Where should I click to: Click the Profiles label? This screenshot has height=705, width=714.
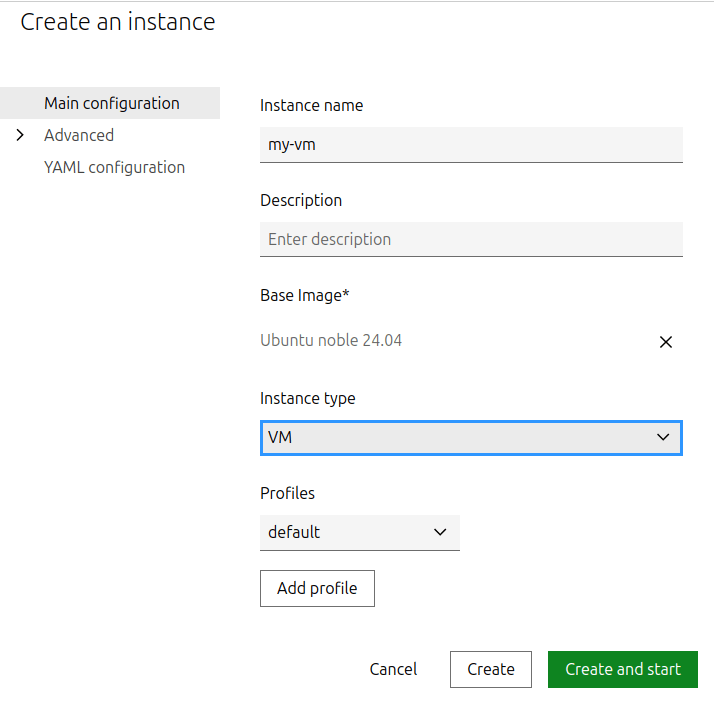[x=287, y=493]
